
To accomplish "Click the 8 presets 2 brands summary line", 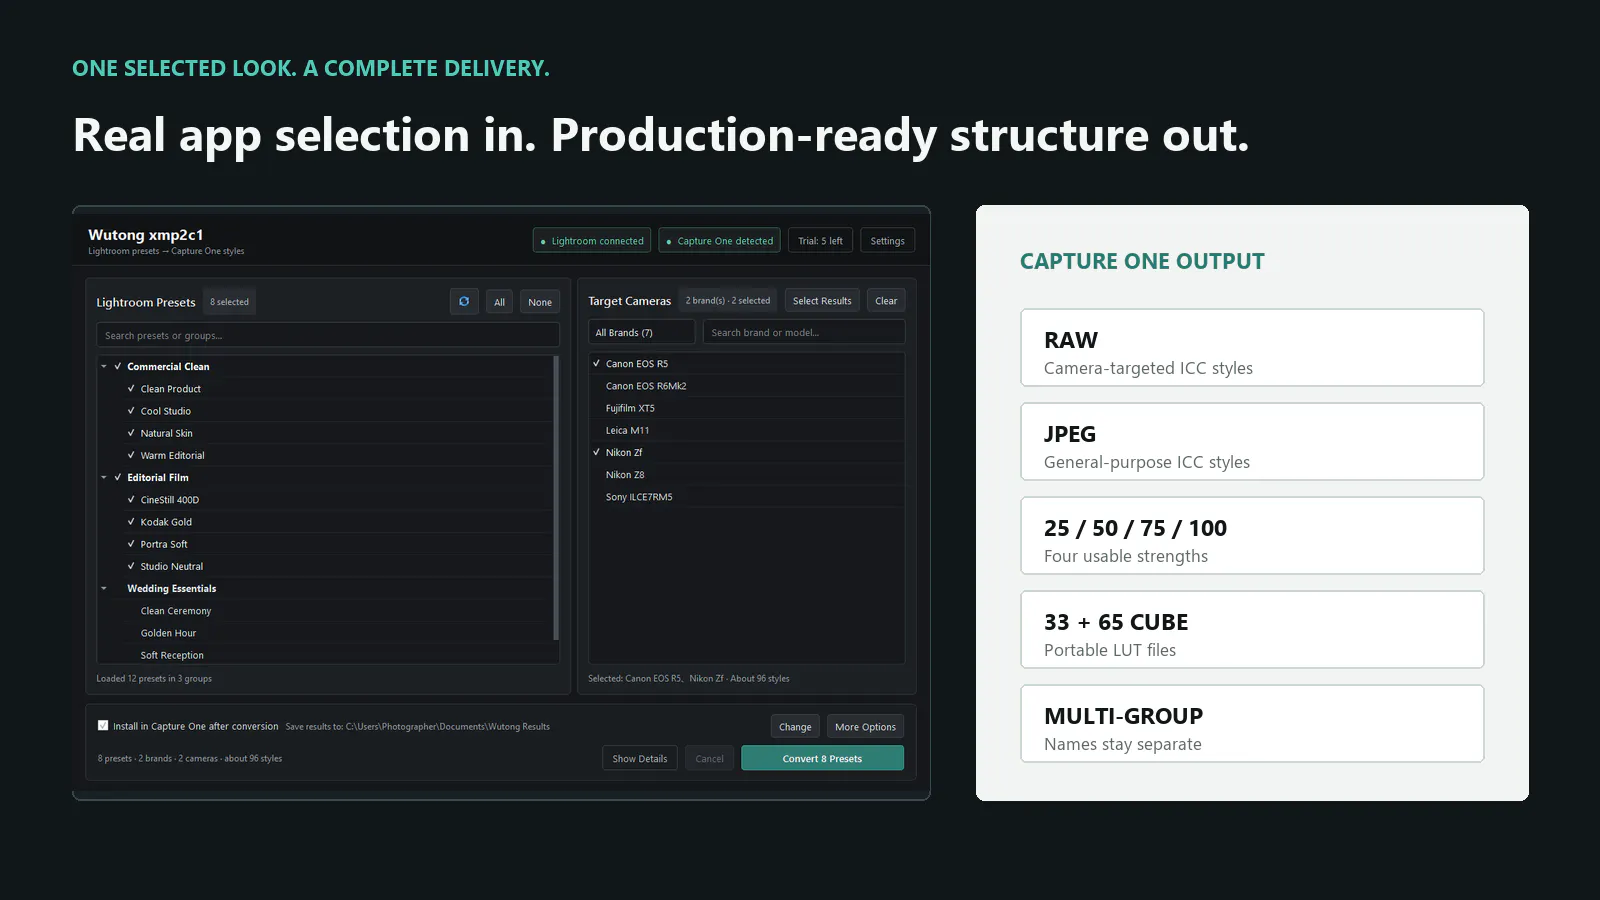I will coord(190,758).
